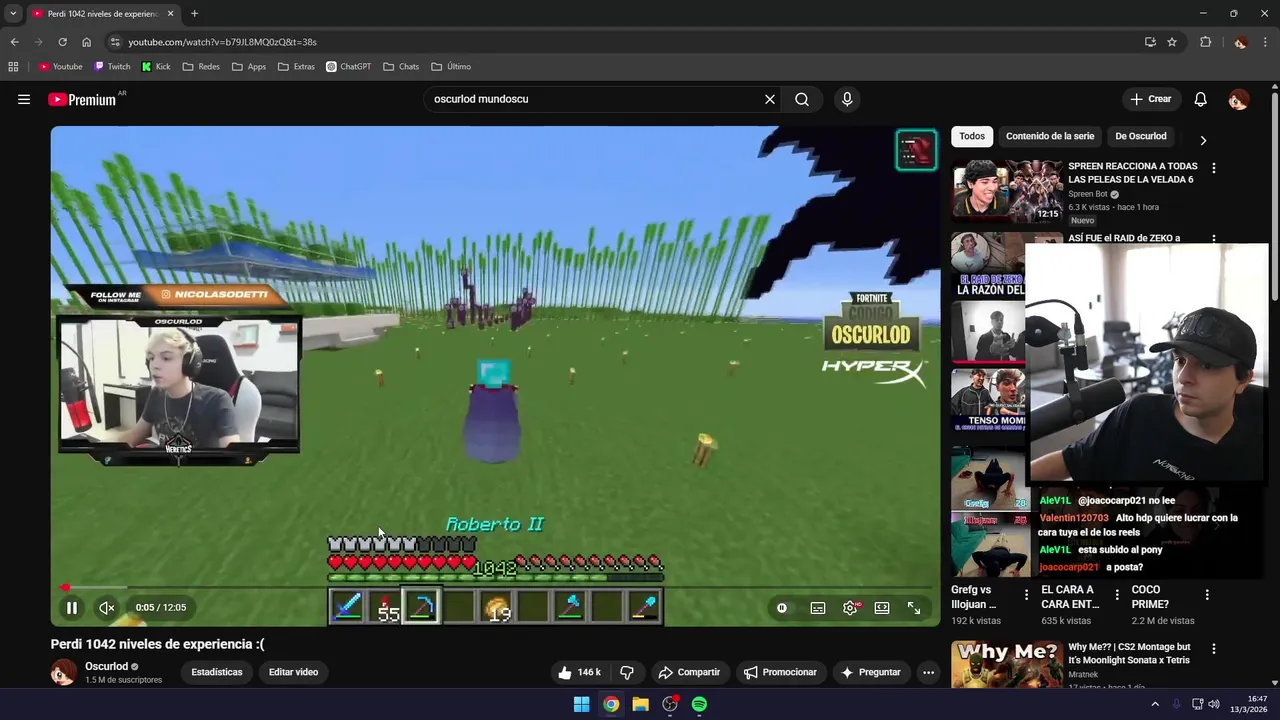Open Oscurlod channel avatar

point(63,672)
